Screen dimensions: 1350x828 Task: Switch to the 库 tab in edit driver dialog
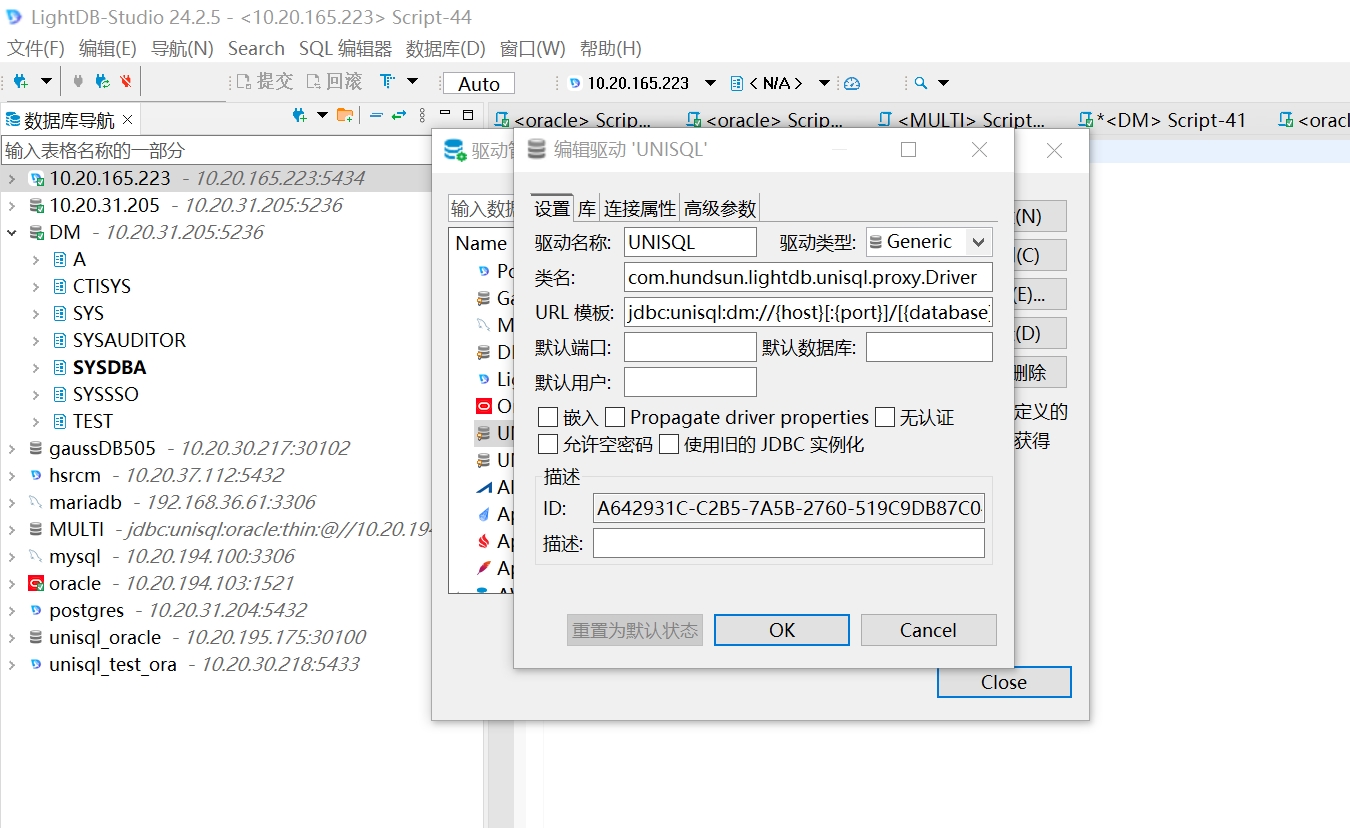(x=587, y=208)
